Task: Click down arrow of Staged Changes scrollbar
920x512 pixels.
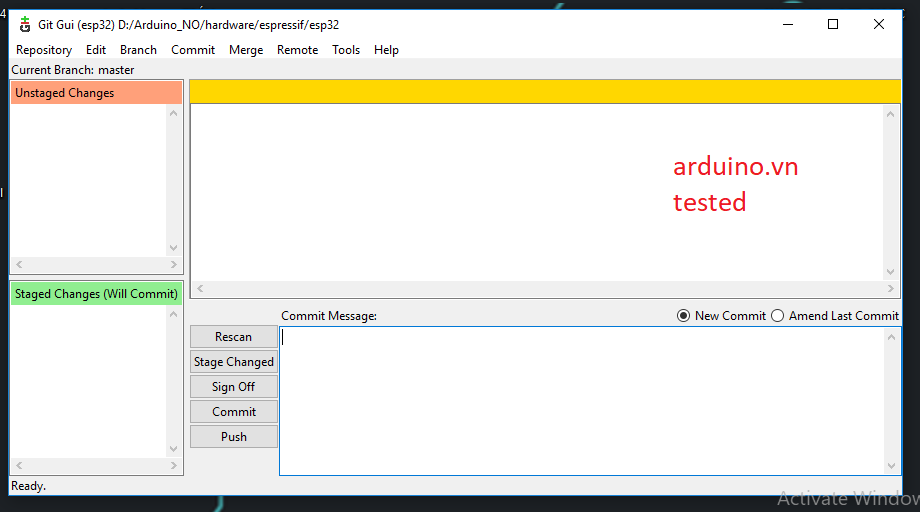Action: (173, 449)
